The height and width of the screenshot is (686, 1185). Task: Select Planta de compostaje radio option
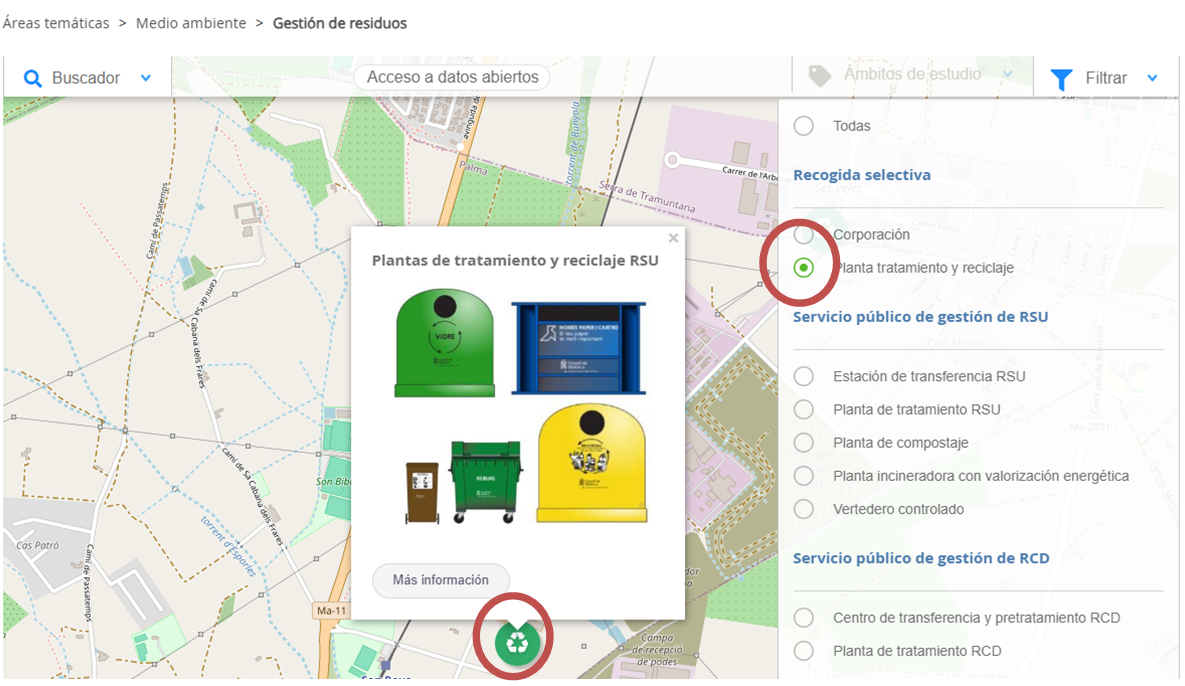(804, 442)
